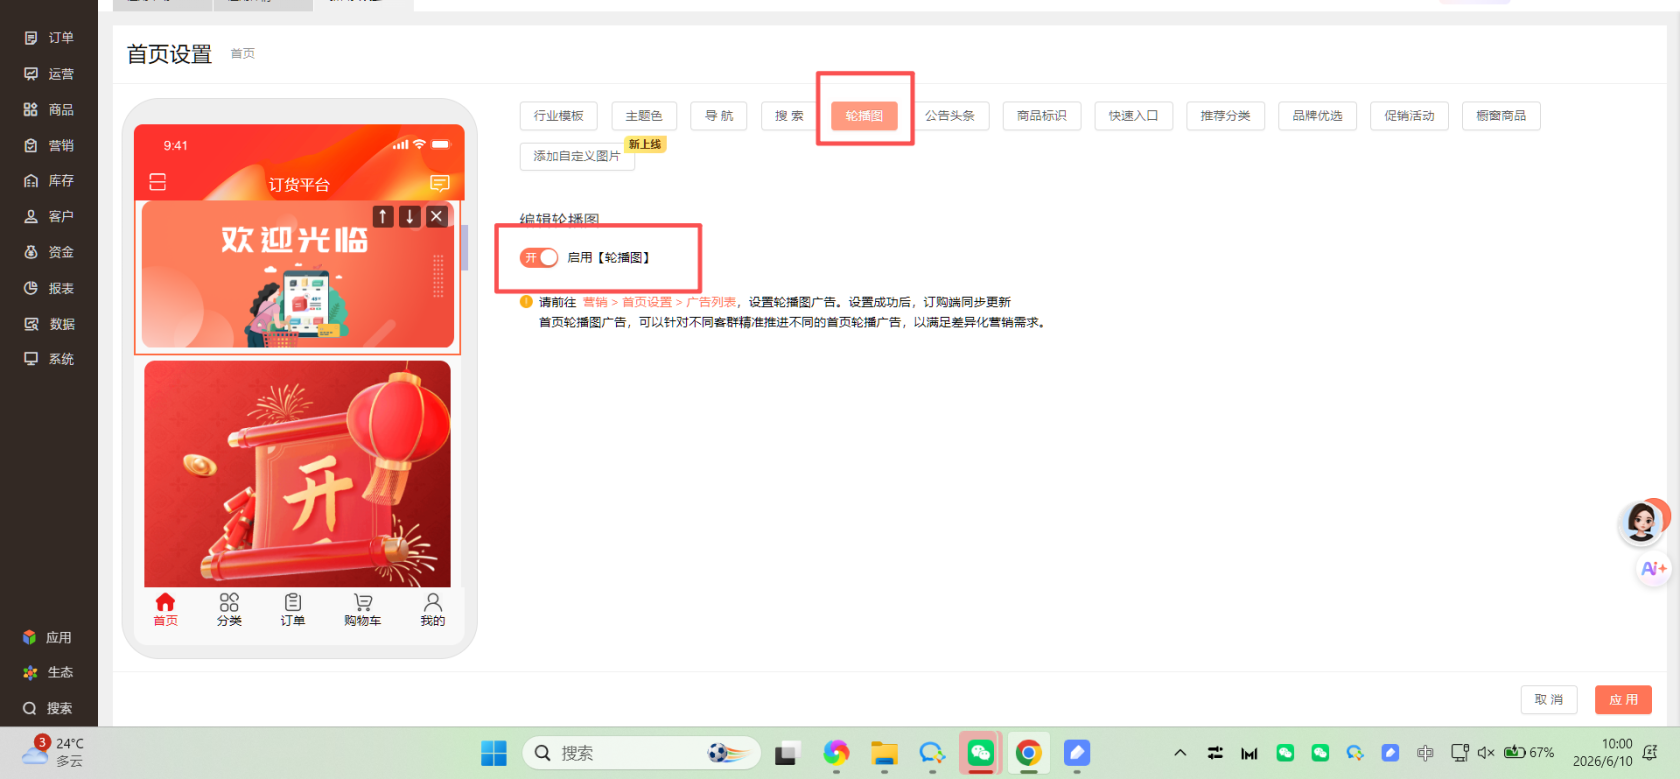Open the weather widget showing 24°C

click(53, 752)
